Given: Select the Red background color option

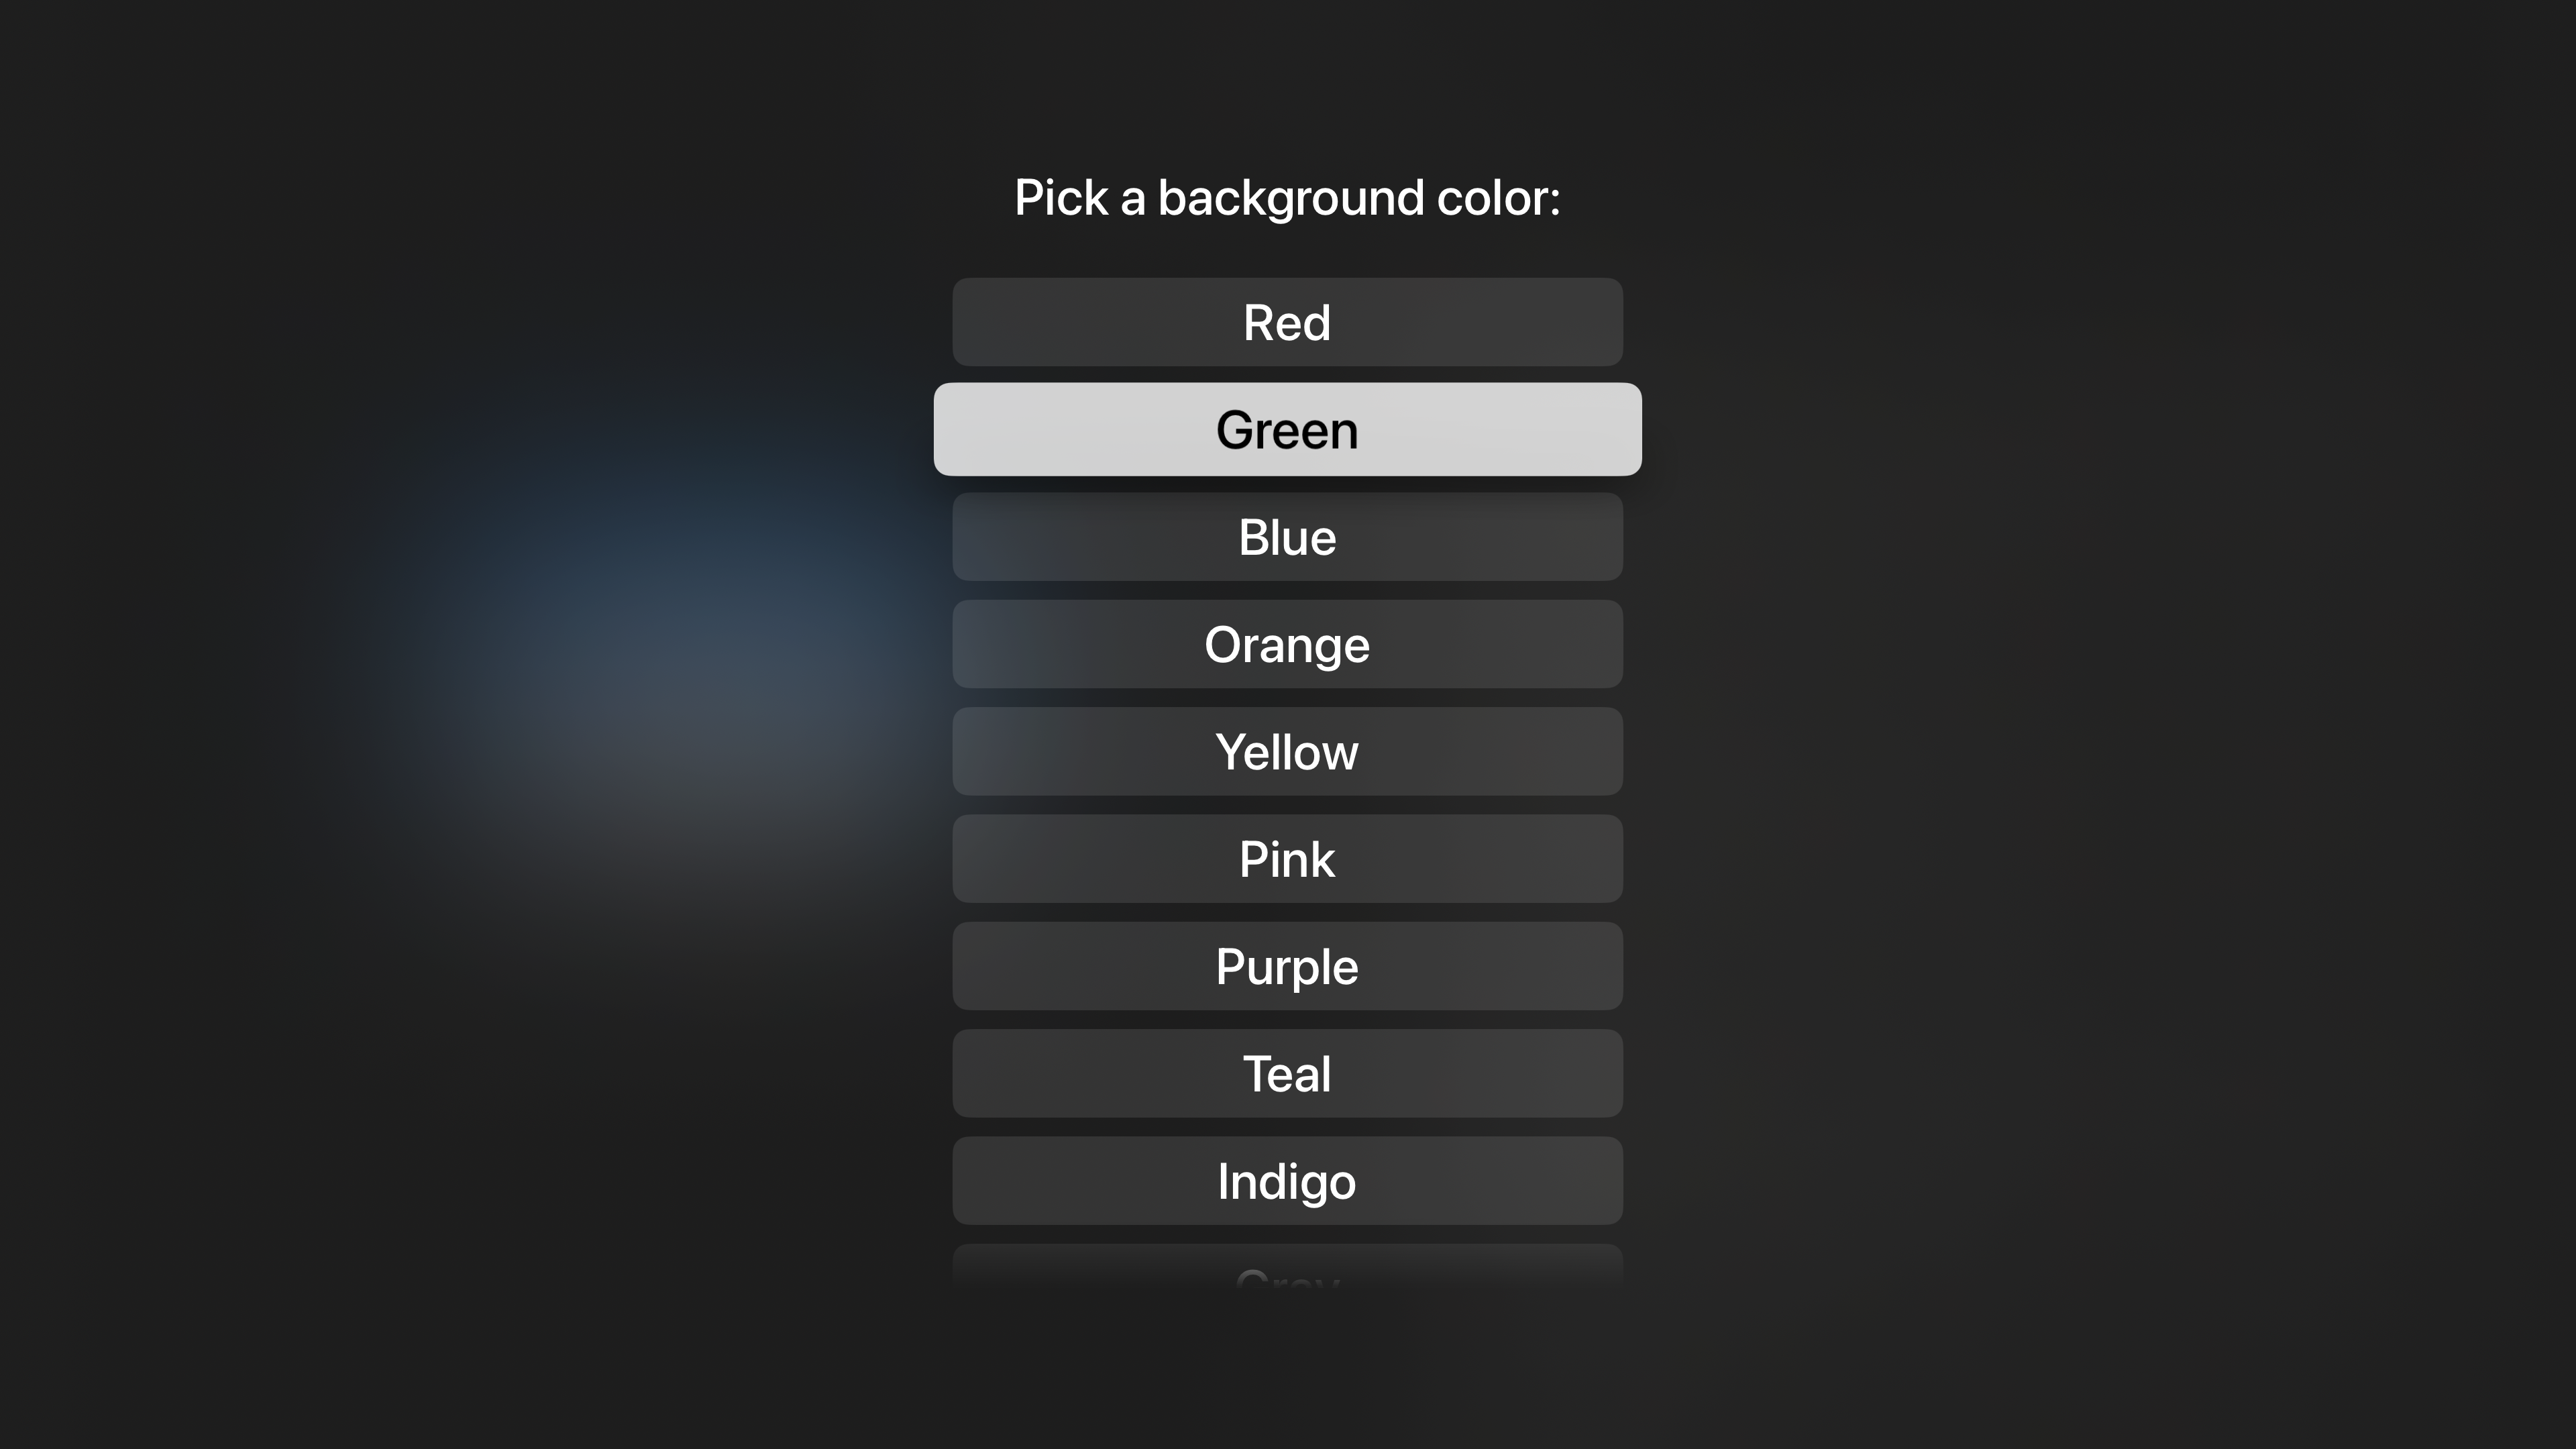Looking at the screenshot, I should 1287,322.
